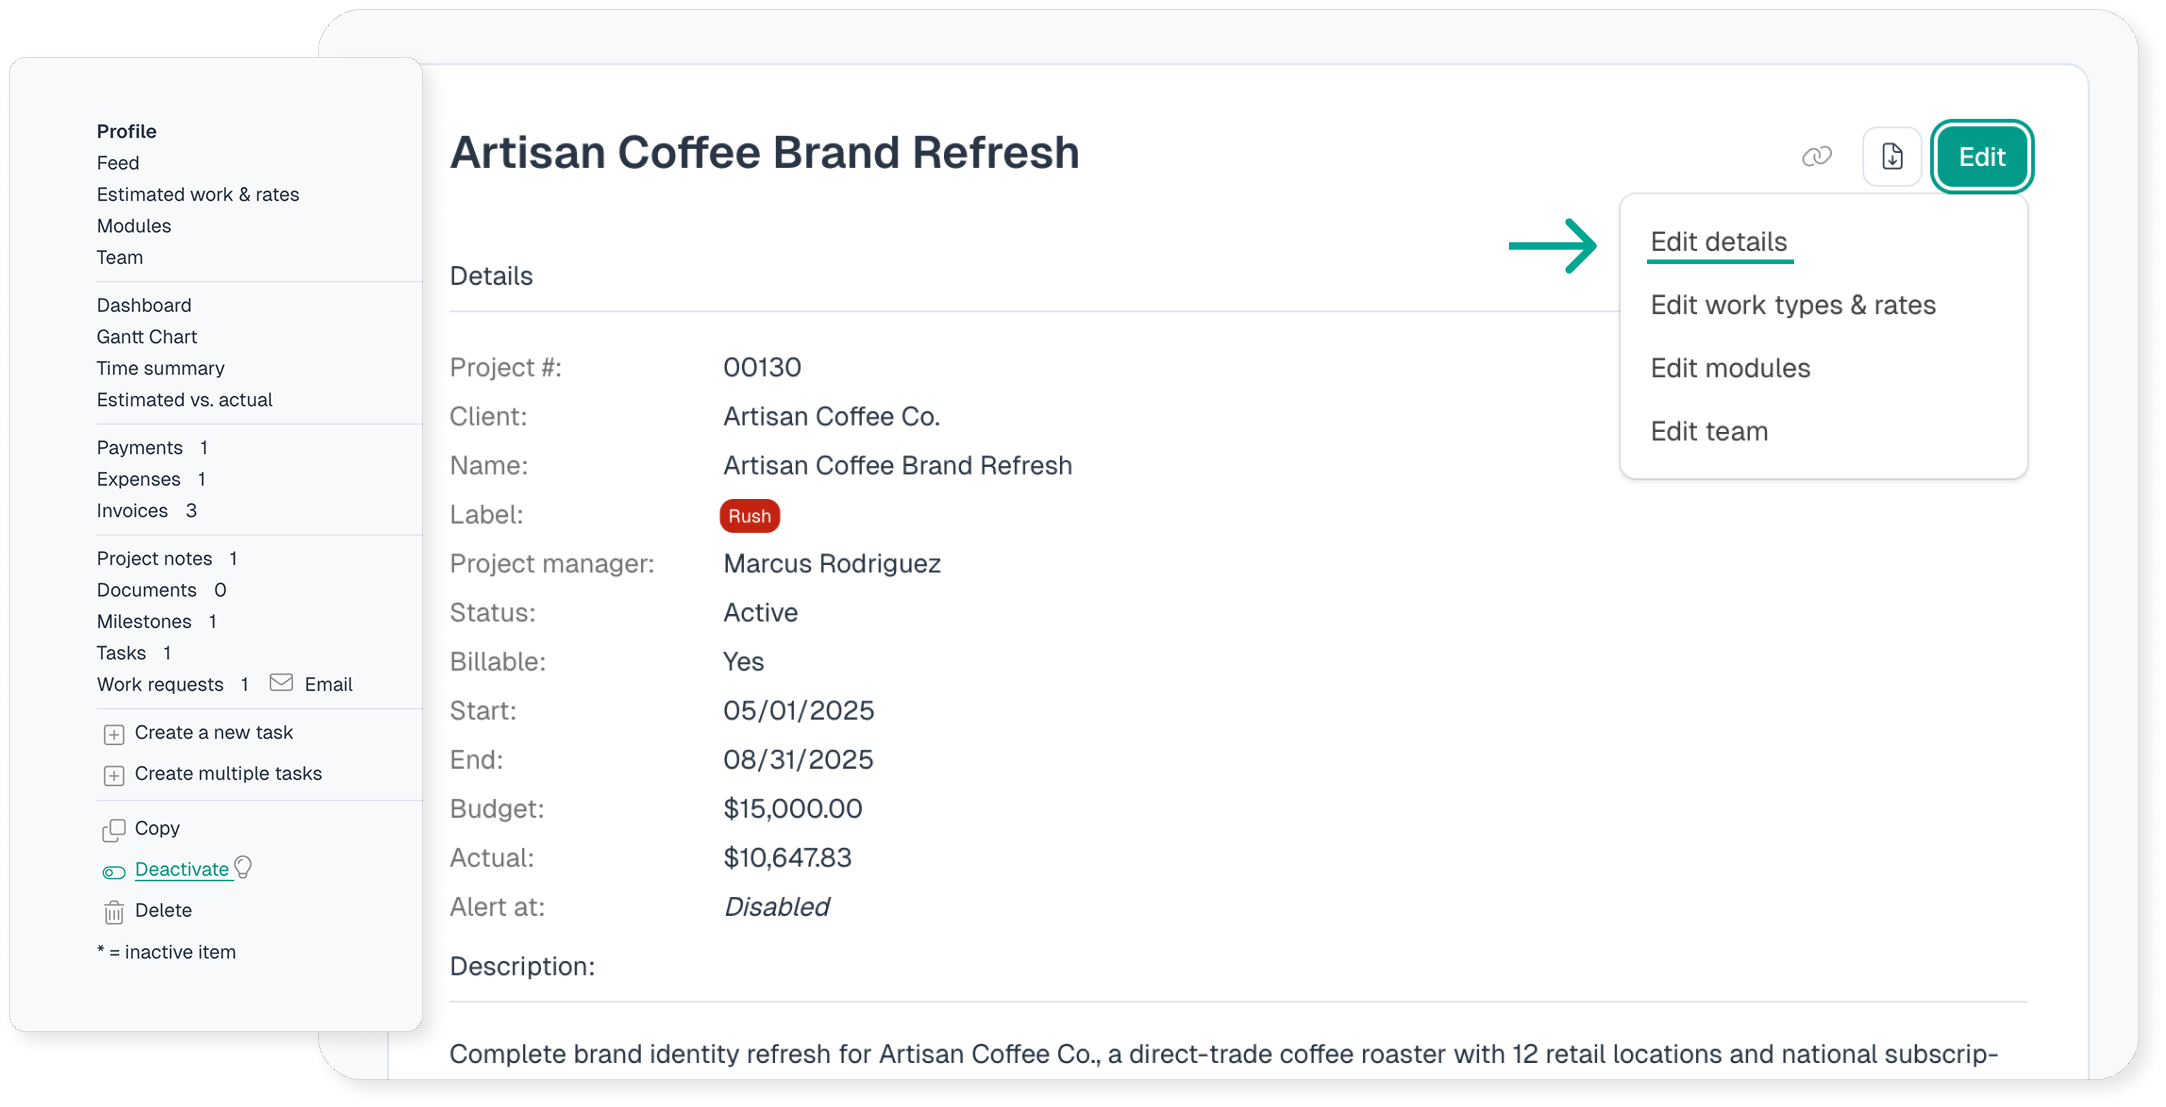Go to the Invoices section
Image resolution: width=2166 pixels, height=1107 pixels.
coord(132,511)
